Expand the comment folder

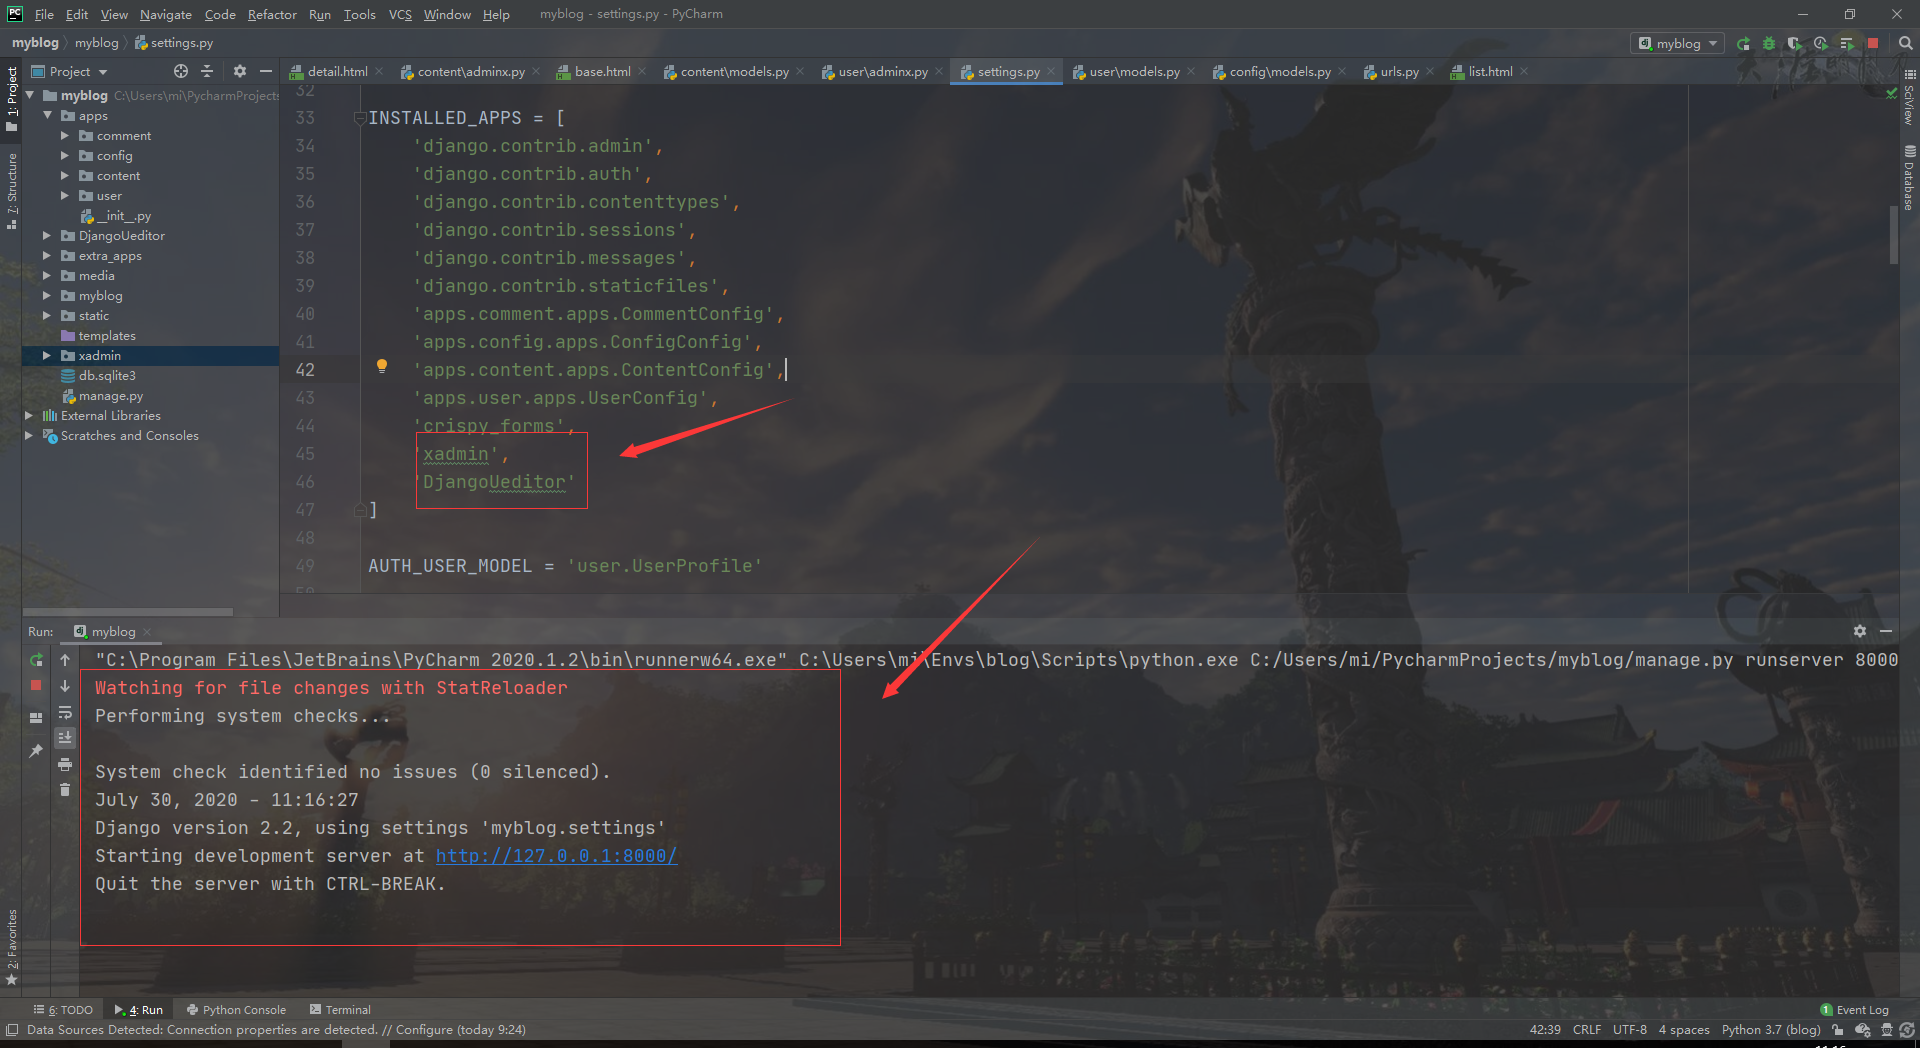65,136
